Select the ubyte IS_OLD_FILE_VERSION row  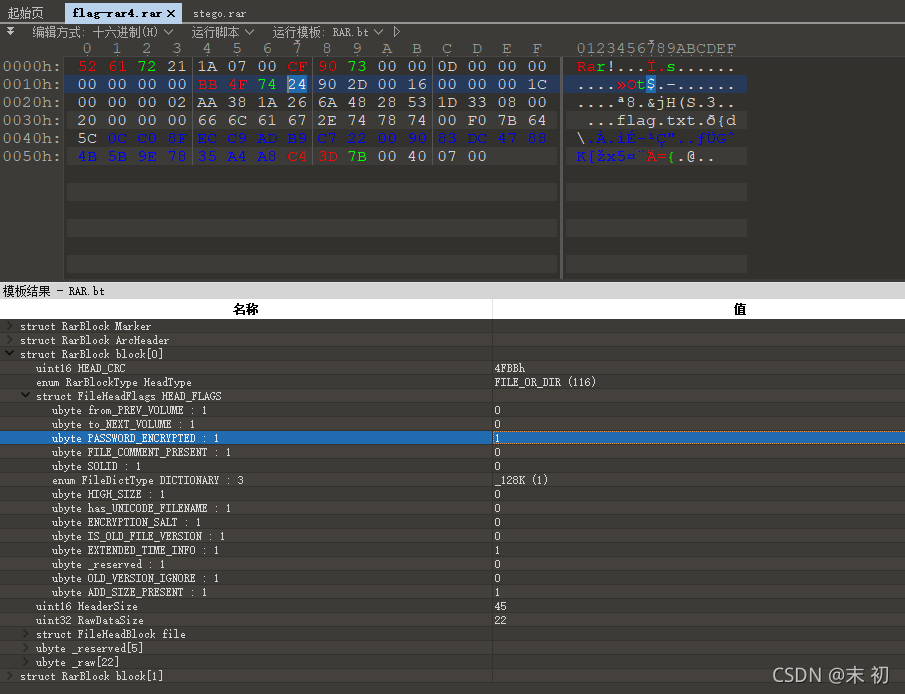(452, 536)
